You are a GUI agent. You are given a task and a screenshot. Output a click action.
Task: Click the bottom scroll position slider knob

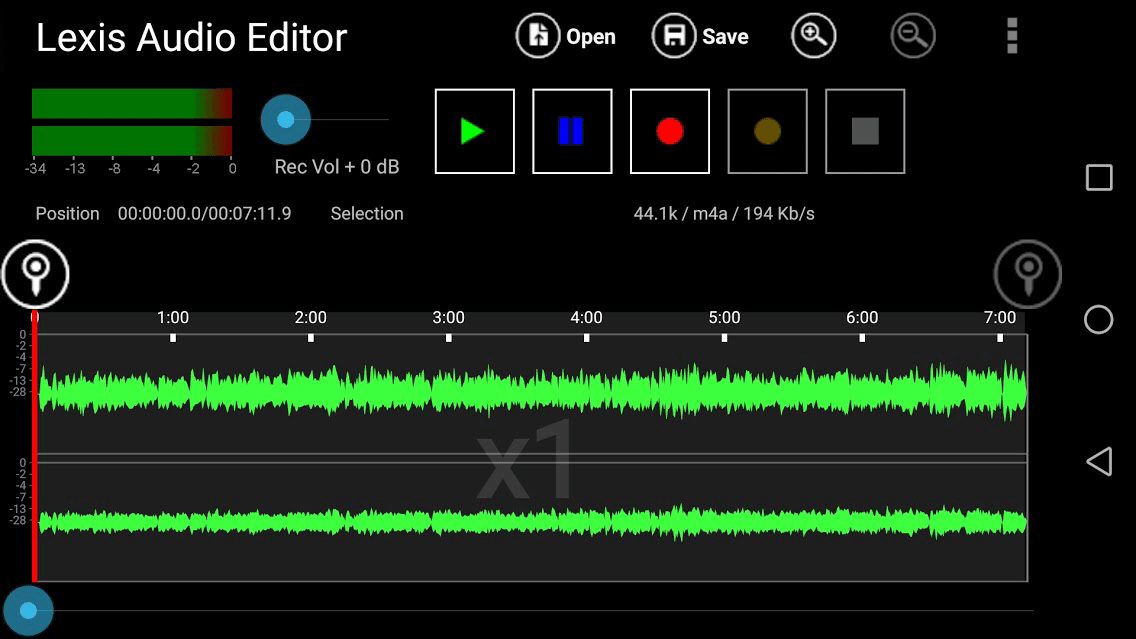coord(28,611)
